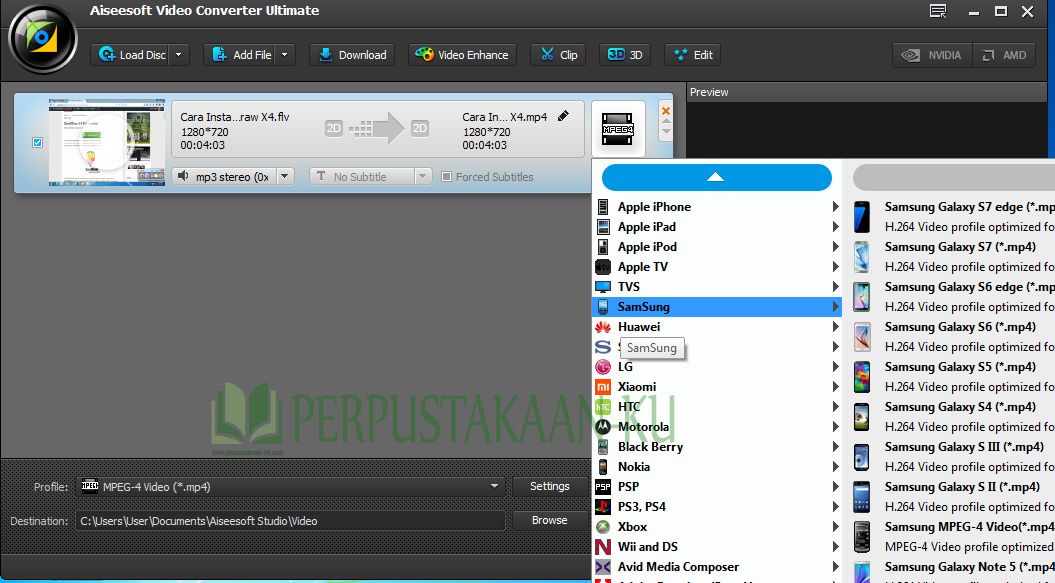Expand the Load Disc dropdown arrow

tap(179, 55)
